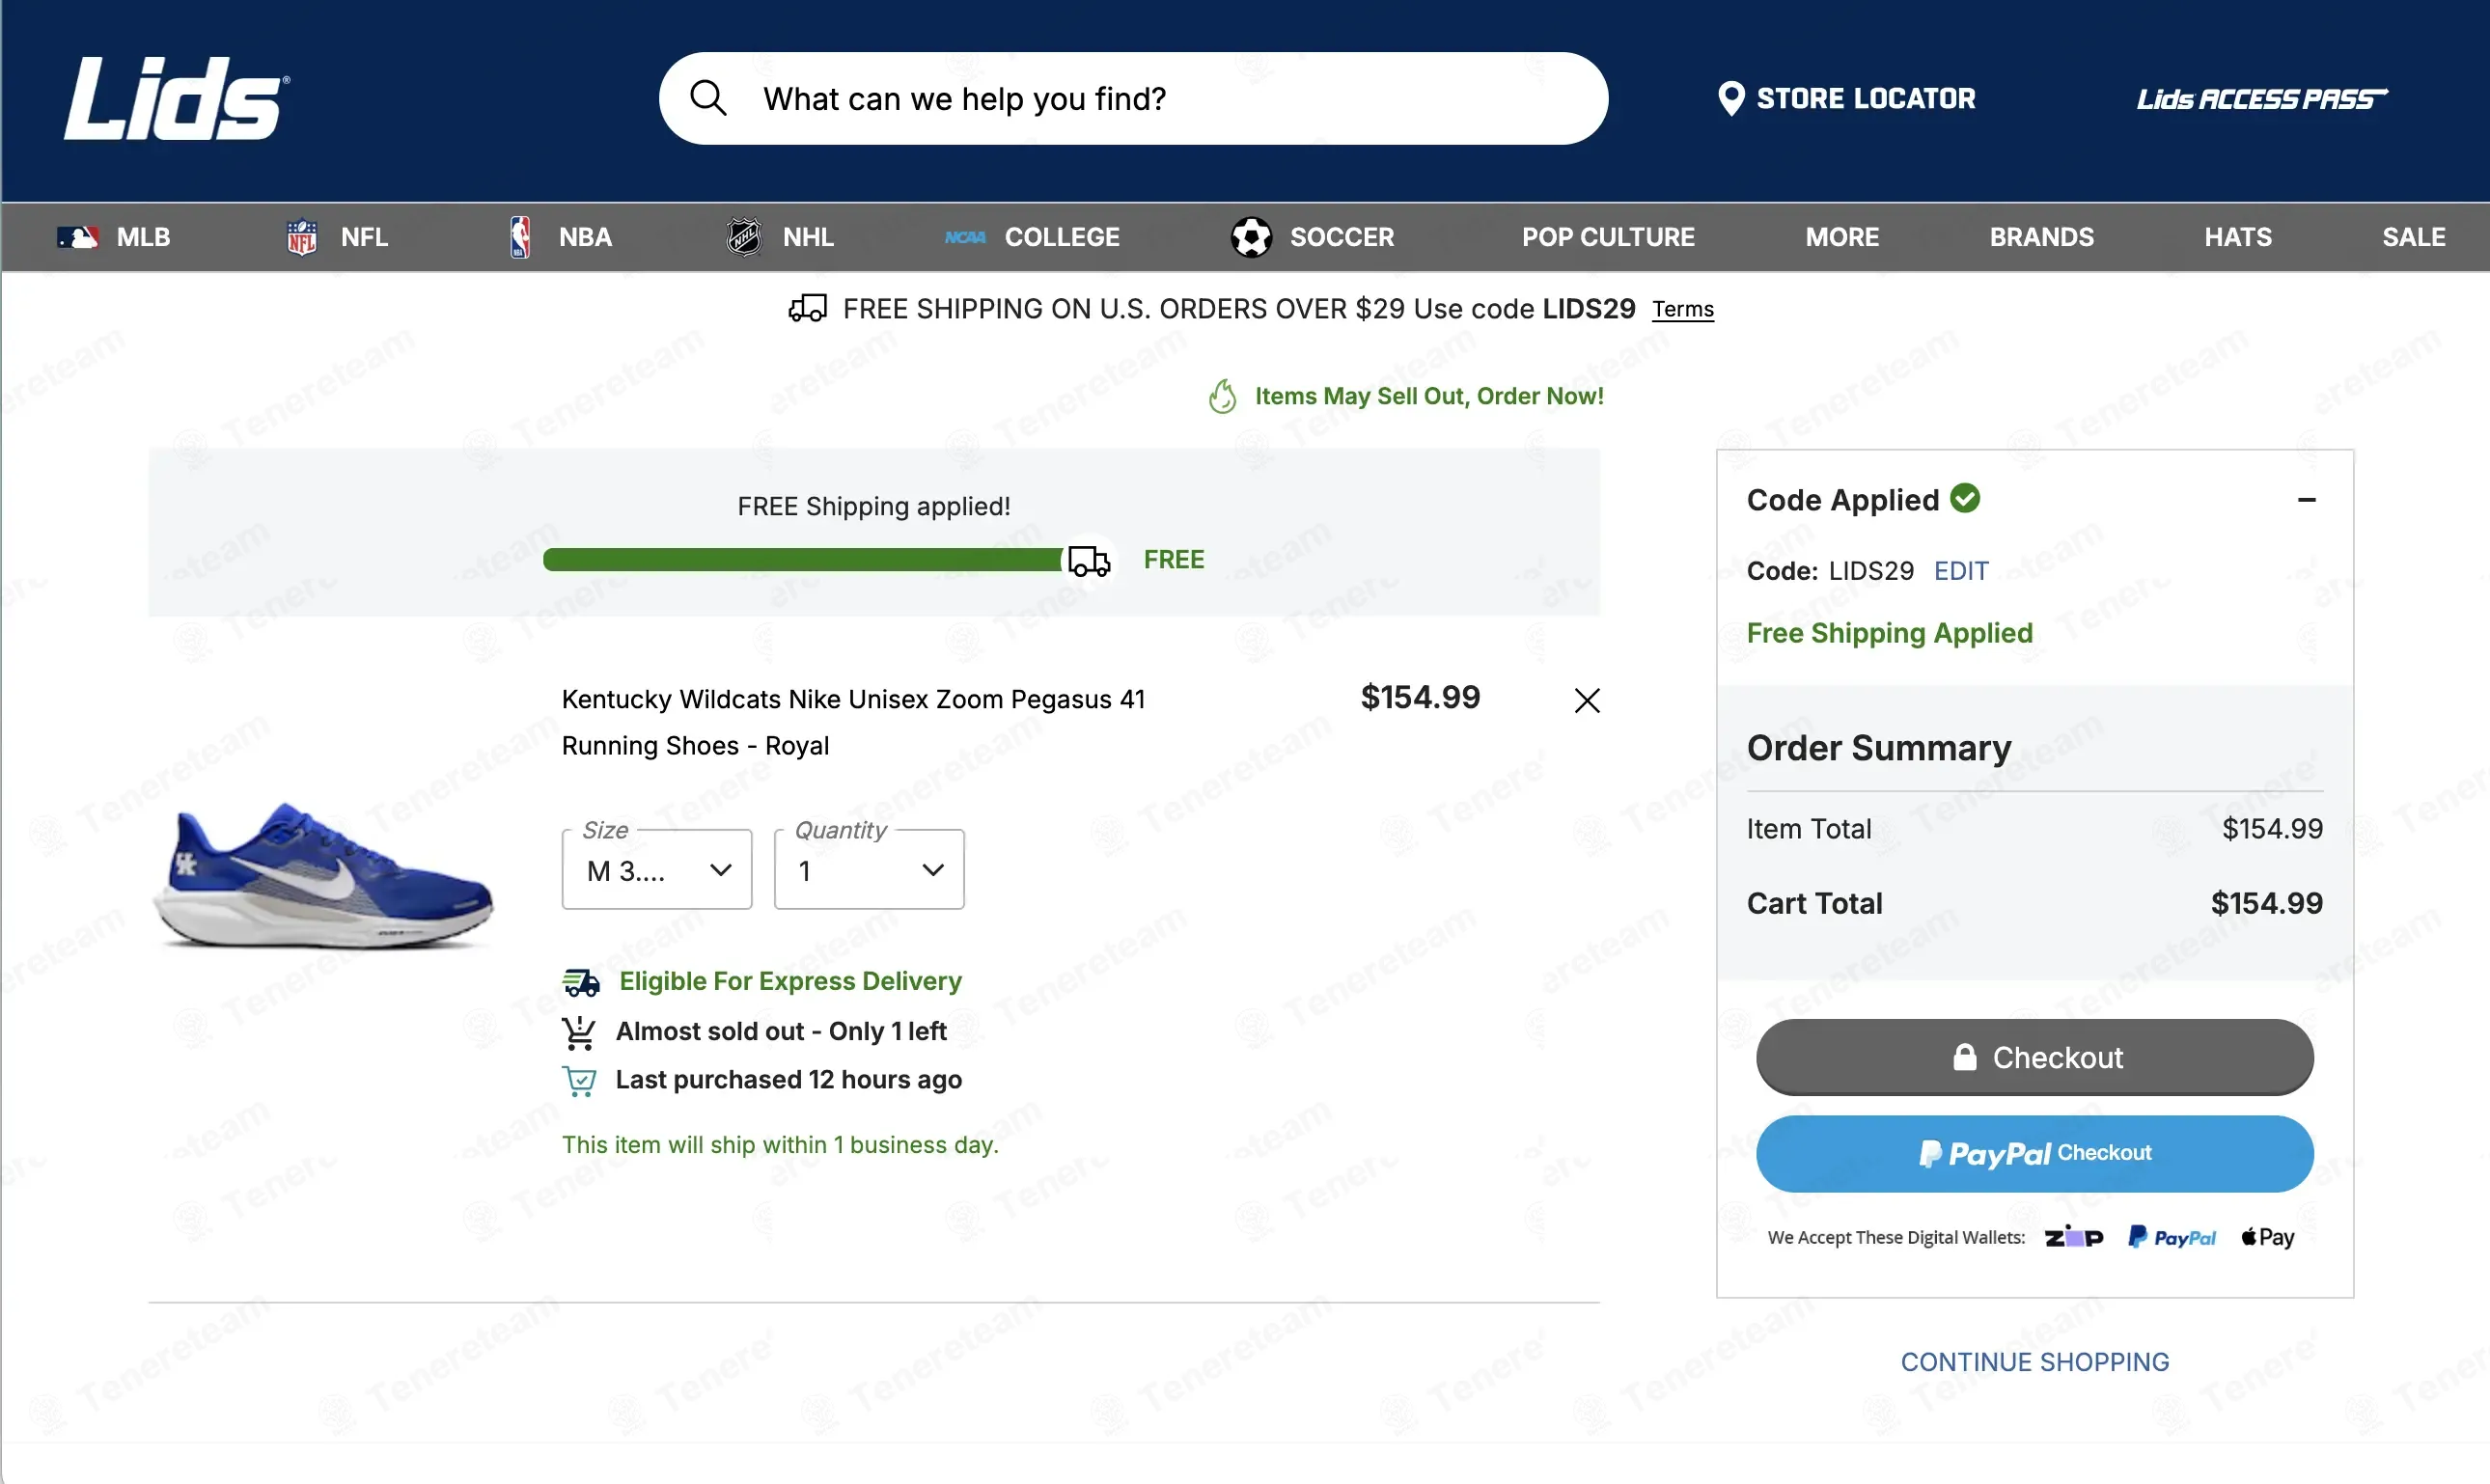Click the Item Total amount

pos(2272,829)
